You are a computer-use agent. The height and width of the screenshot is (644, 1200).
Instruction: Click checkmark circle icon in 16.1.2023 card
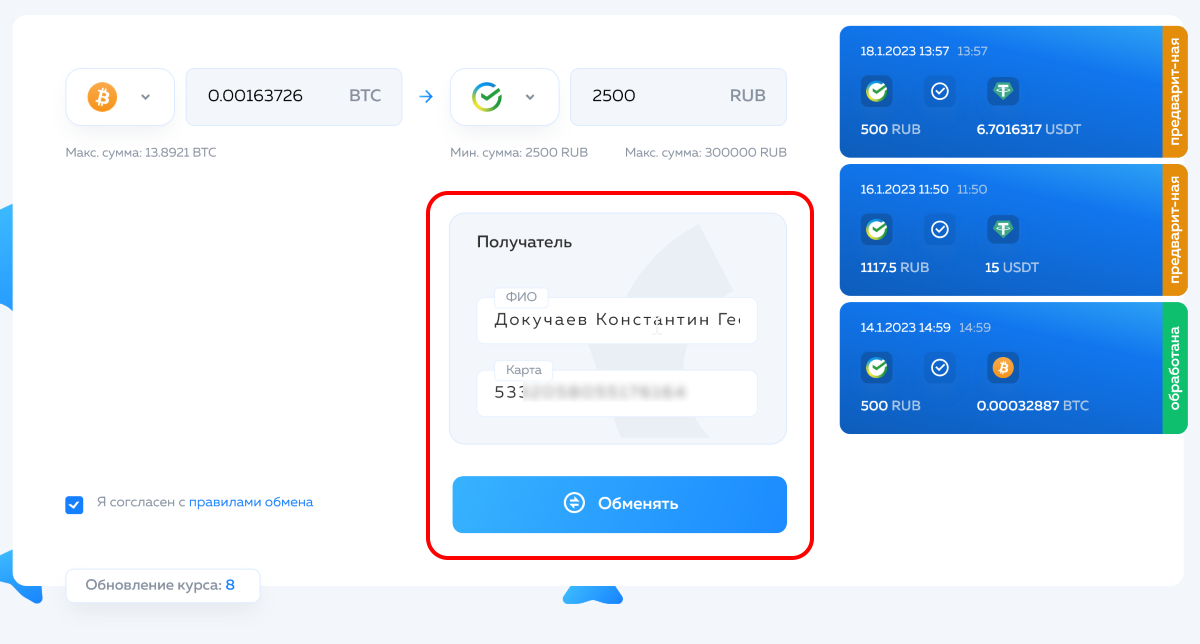(x=939, y=230)
